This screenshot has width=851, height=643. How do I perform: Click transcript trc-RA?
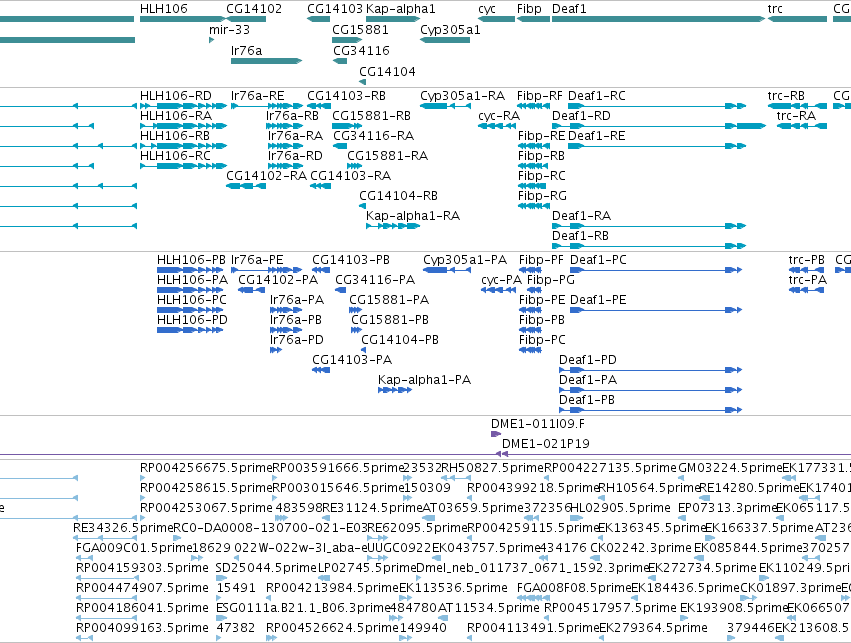802,126
